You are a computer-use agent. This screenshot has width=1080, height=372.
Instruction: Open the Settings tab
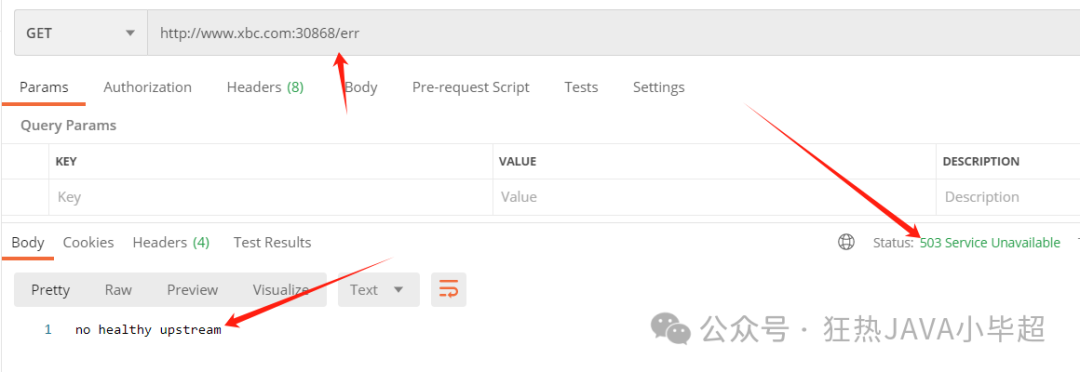(658, 87)
